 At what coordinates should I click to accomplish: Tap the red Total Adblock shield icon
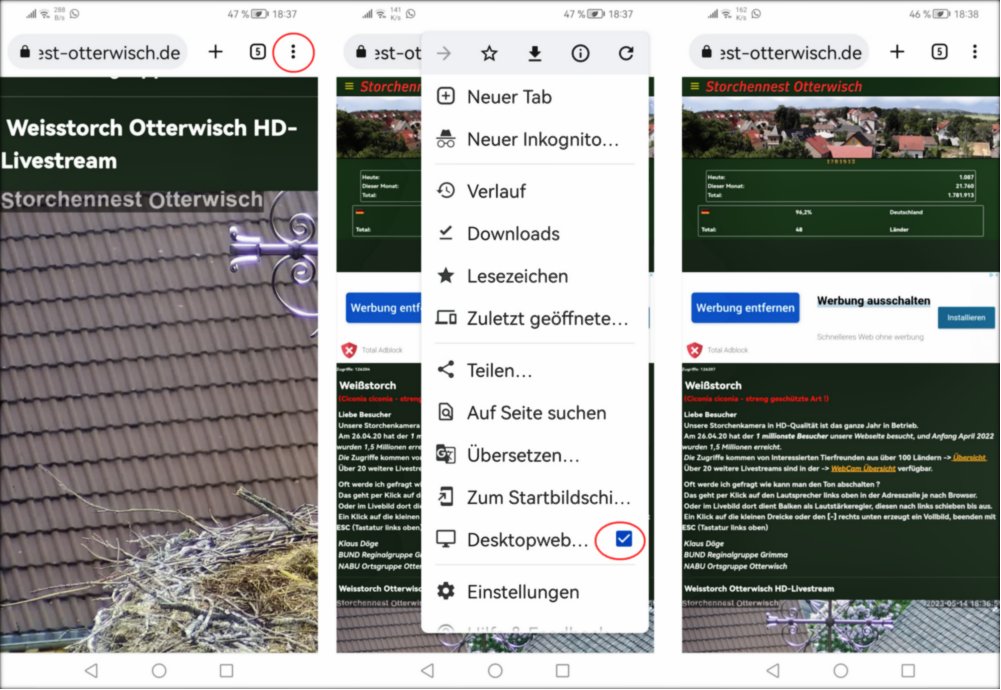coord(695,350)
